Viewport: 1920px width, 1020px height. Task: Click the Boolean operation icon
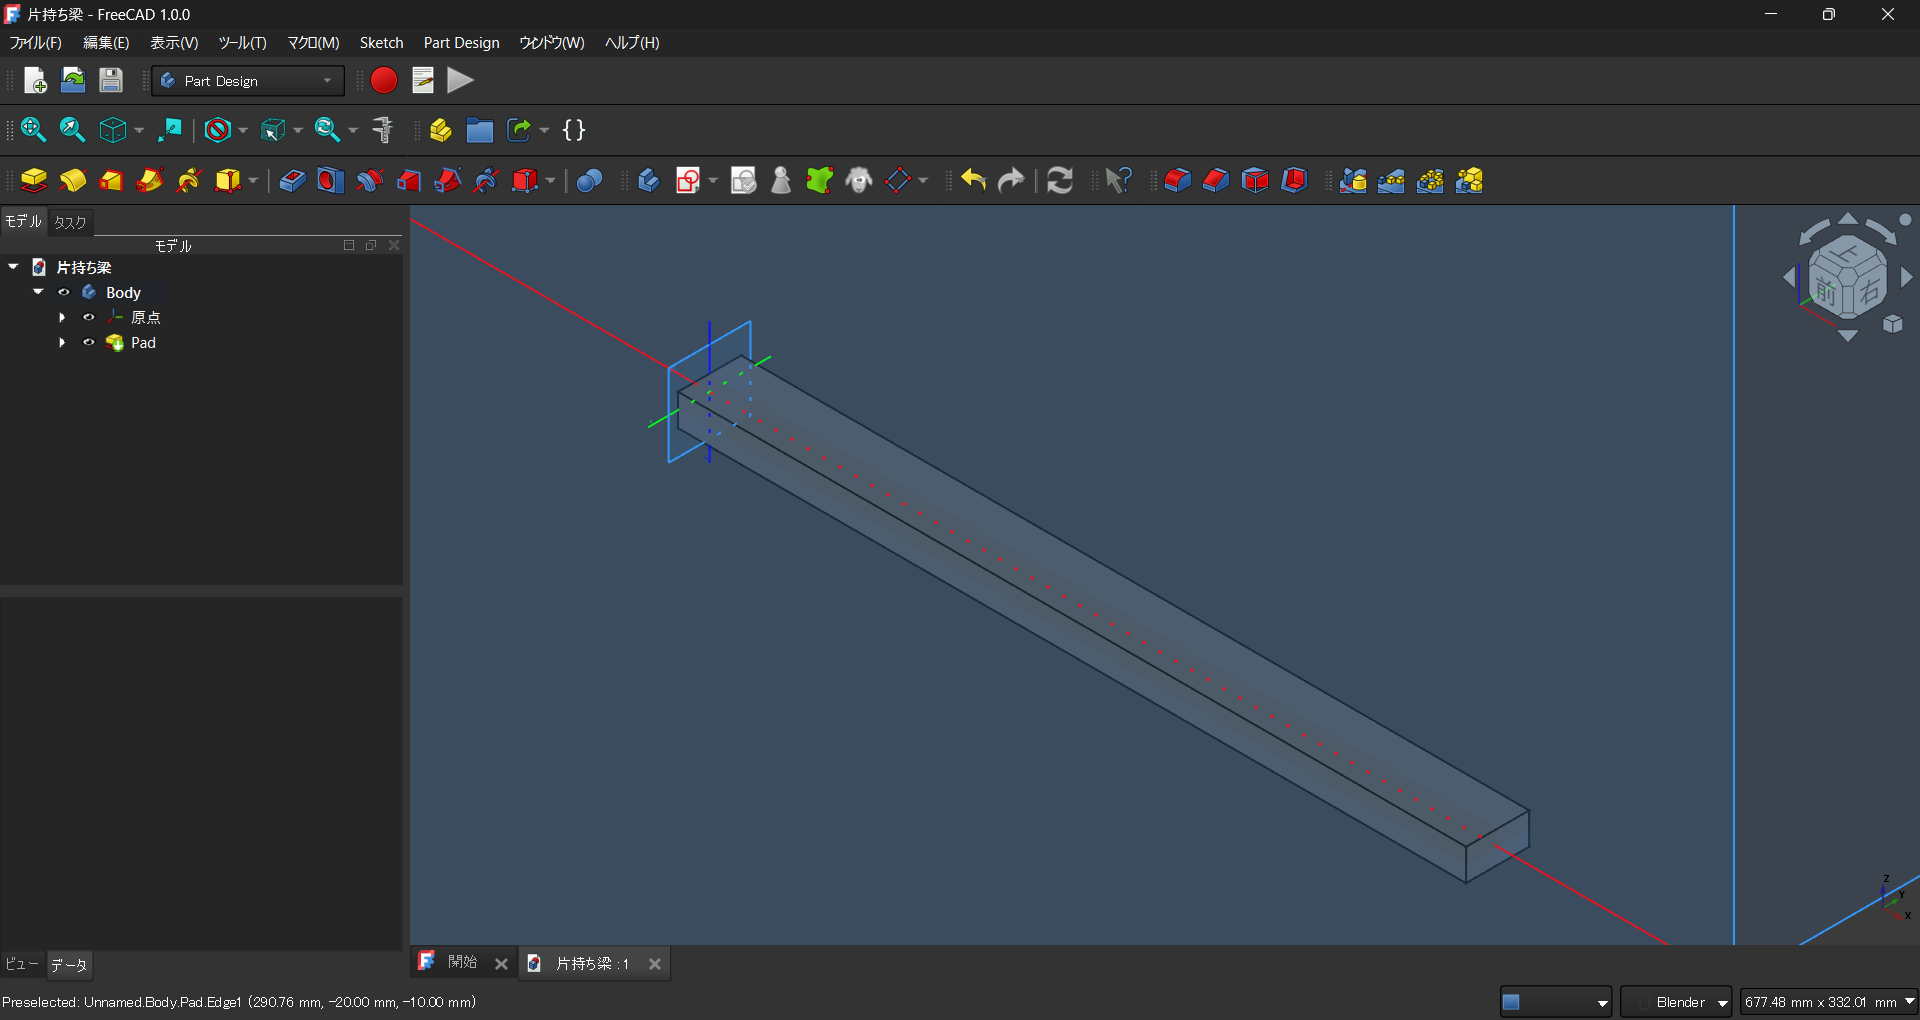coord(590,181)
